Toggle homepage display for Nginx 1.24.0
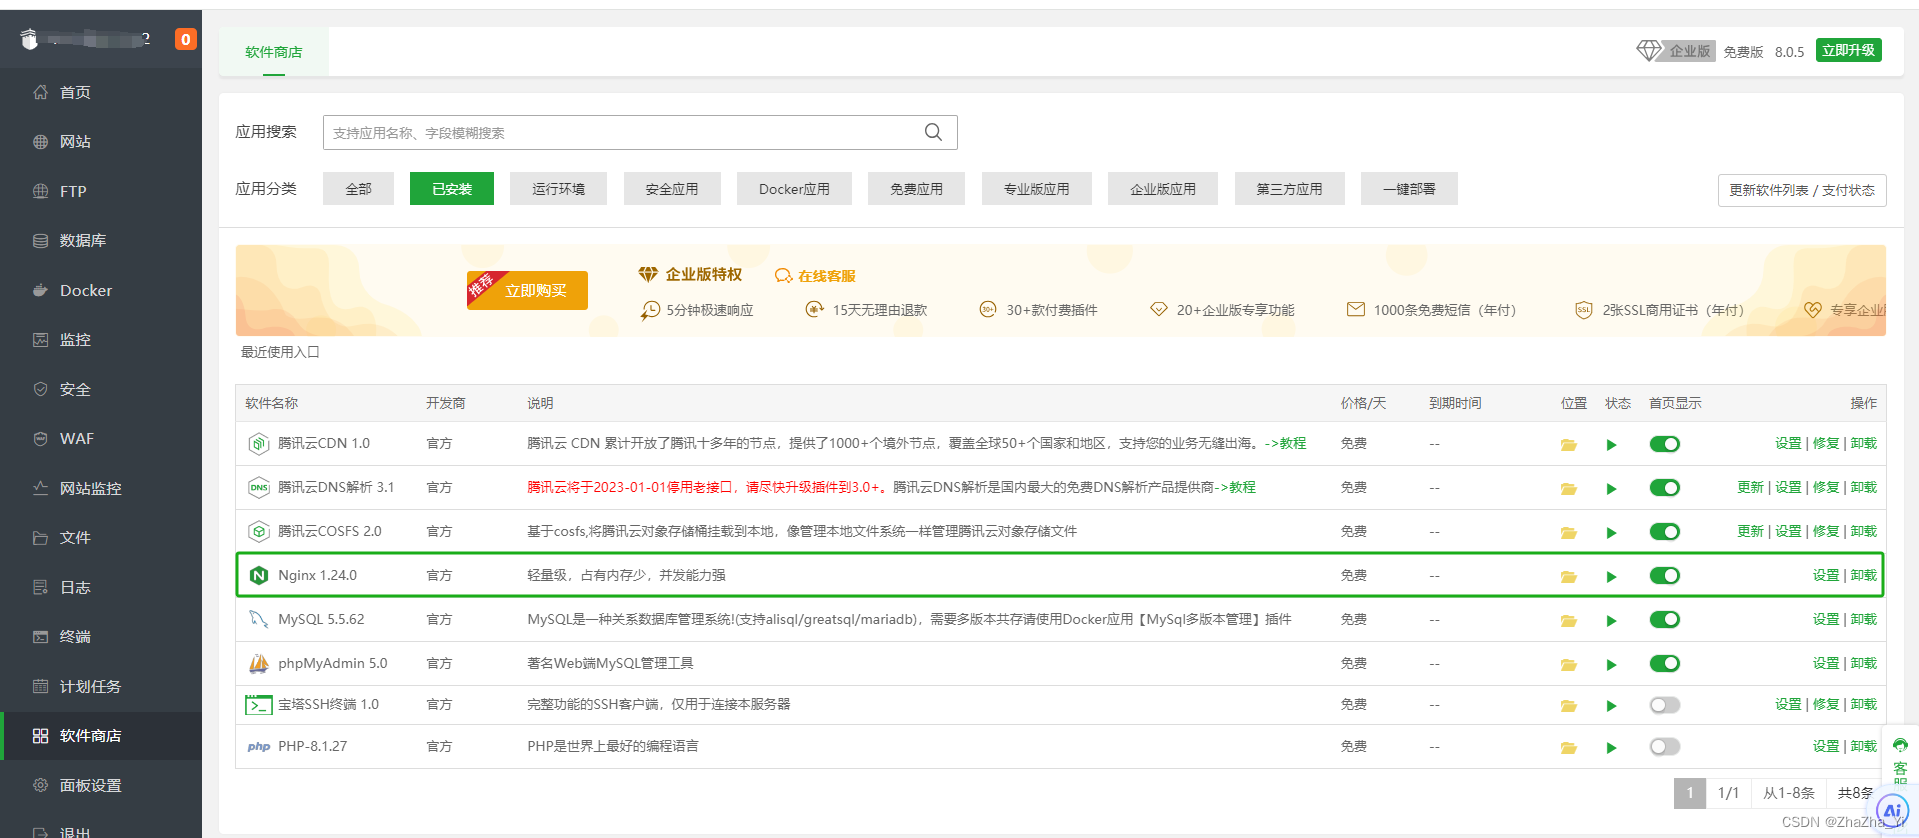This screenshot has height=838, width=1919. click(x=1664, y=576)
